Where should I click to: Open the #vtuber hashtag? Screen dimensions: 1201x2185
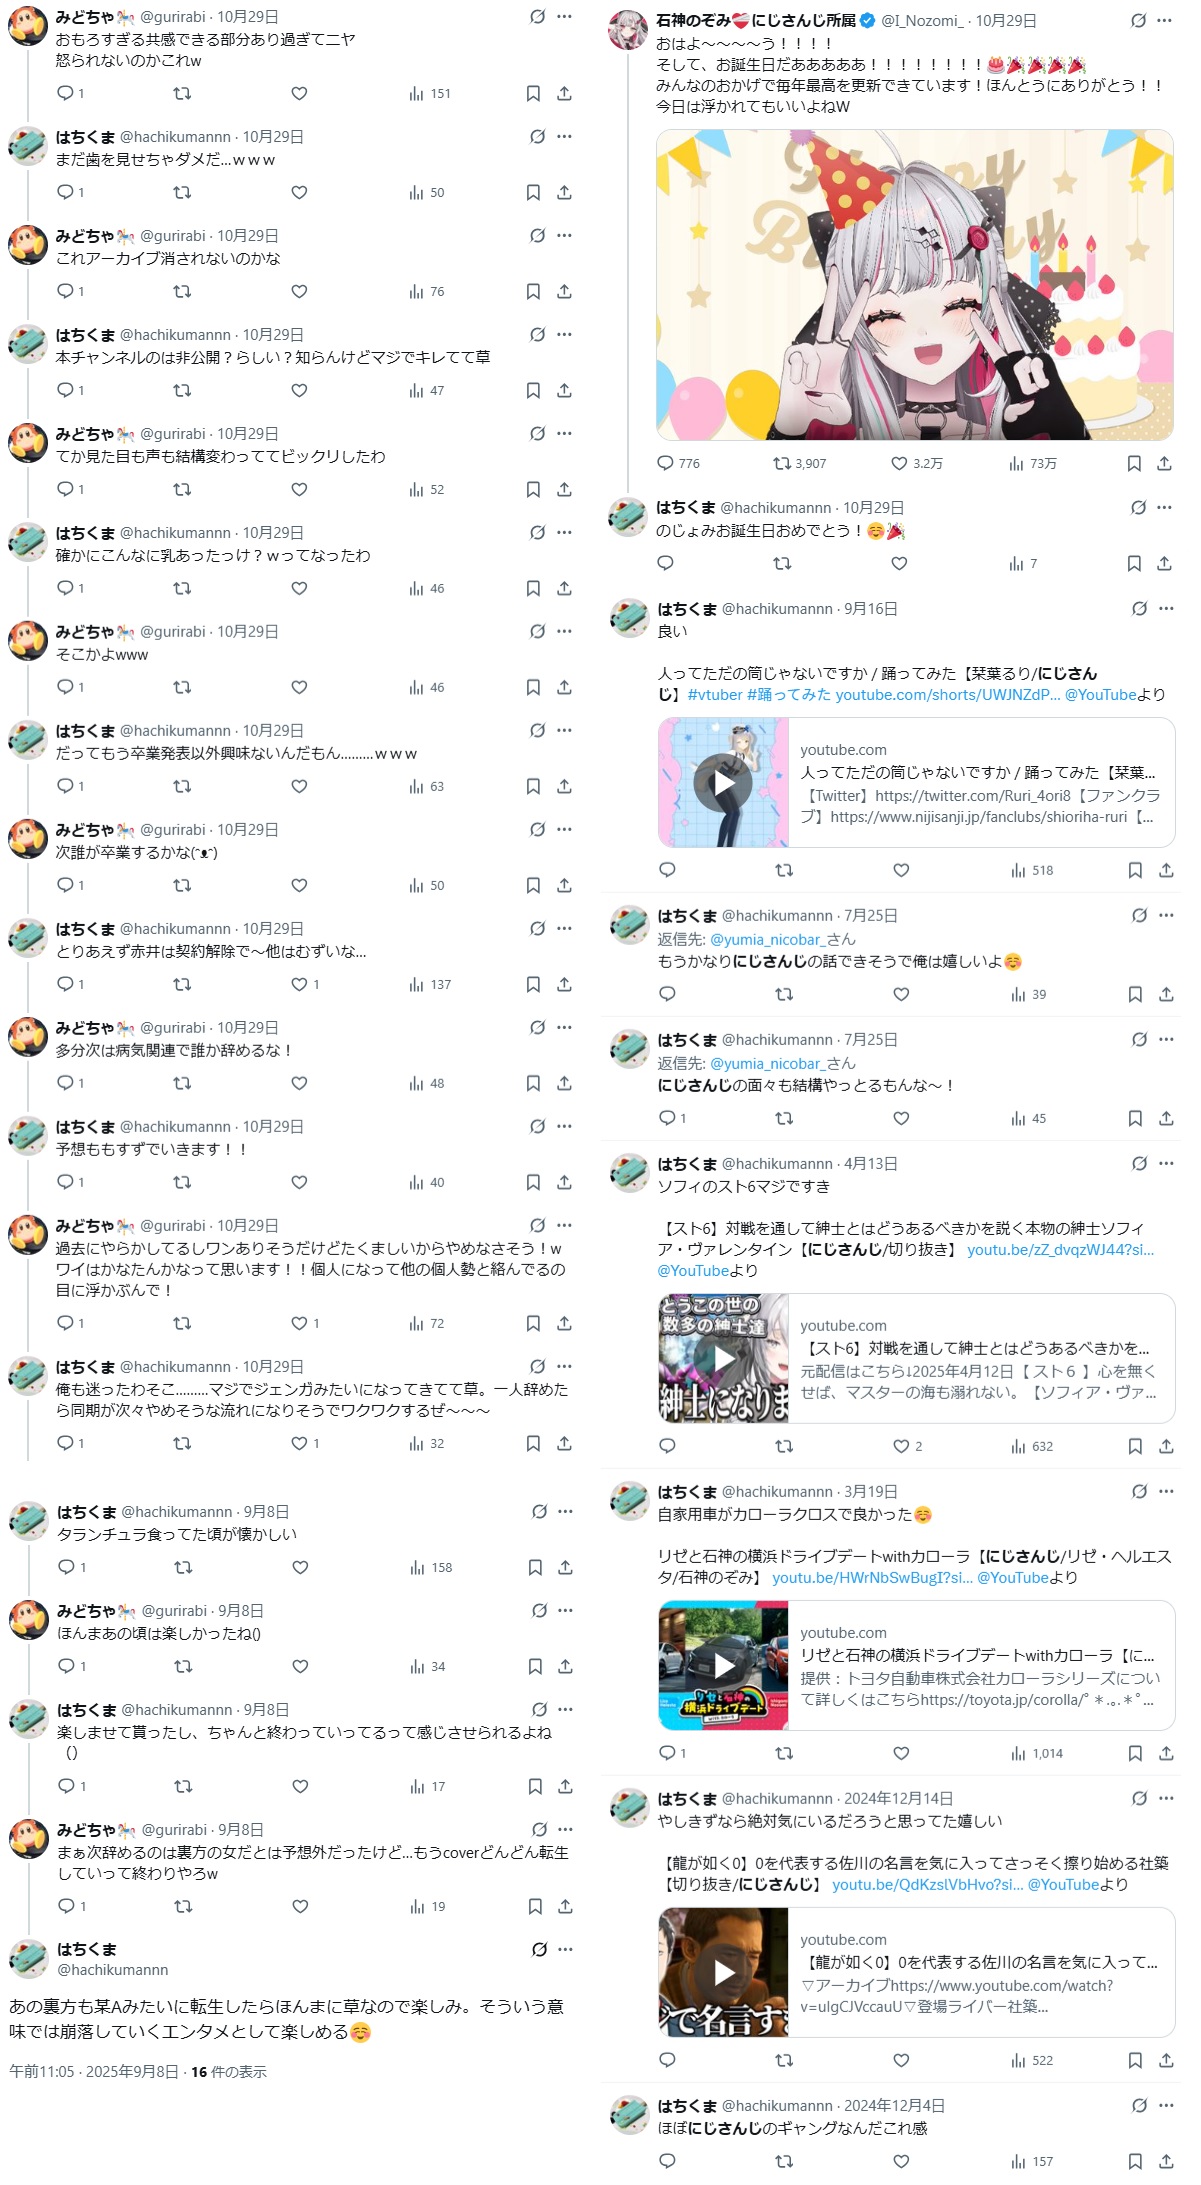[x=715, y=694]
